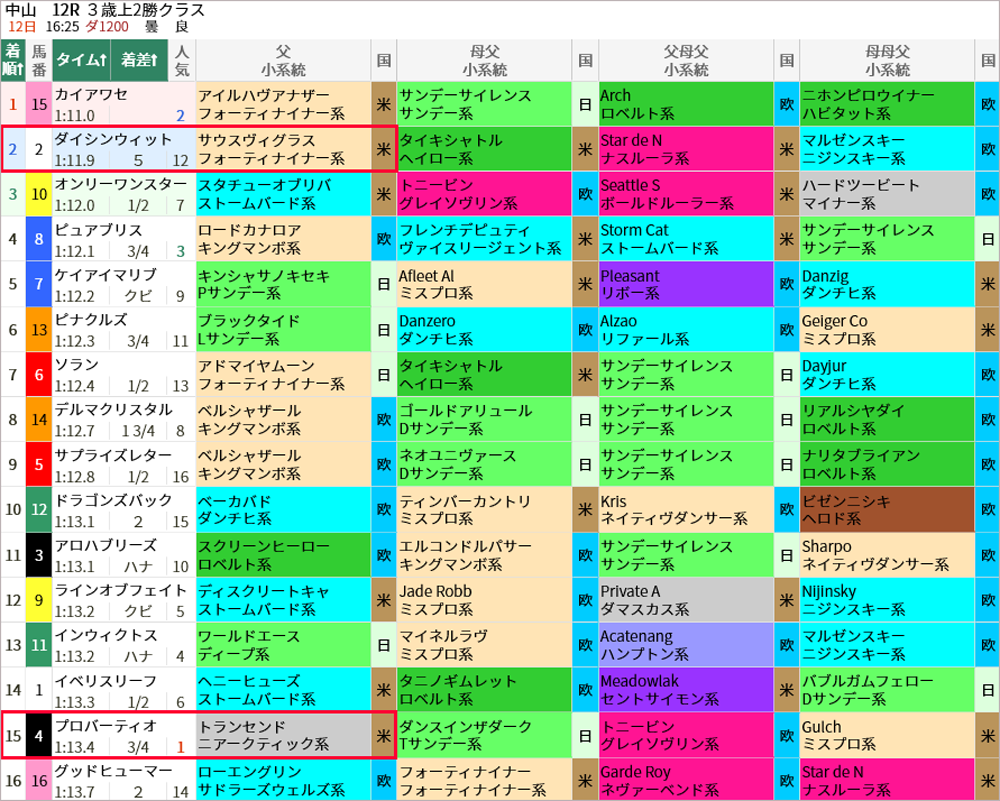Click sire cell ディスクリートキャ

pyautogui.click(x=283, y=600)
